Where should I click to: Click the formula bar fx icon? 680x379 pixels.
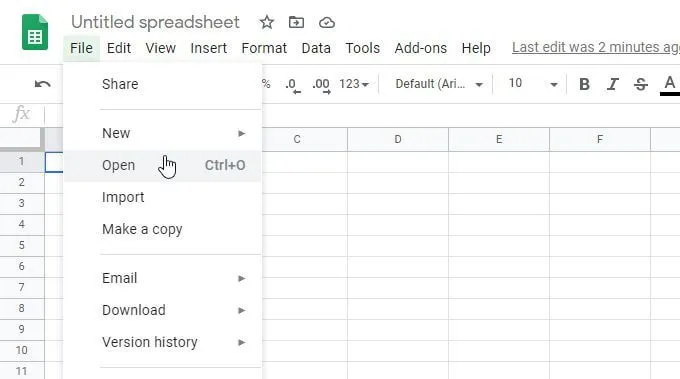click(x=21, y=114)
